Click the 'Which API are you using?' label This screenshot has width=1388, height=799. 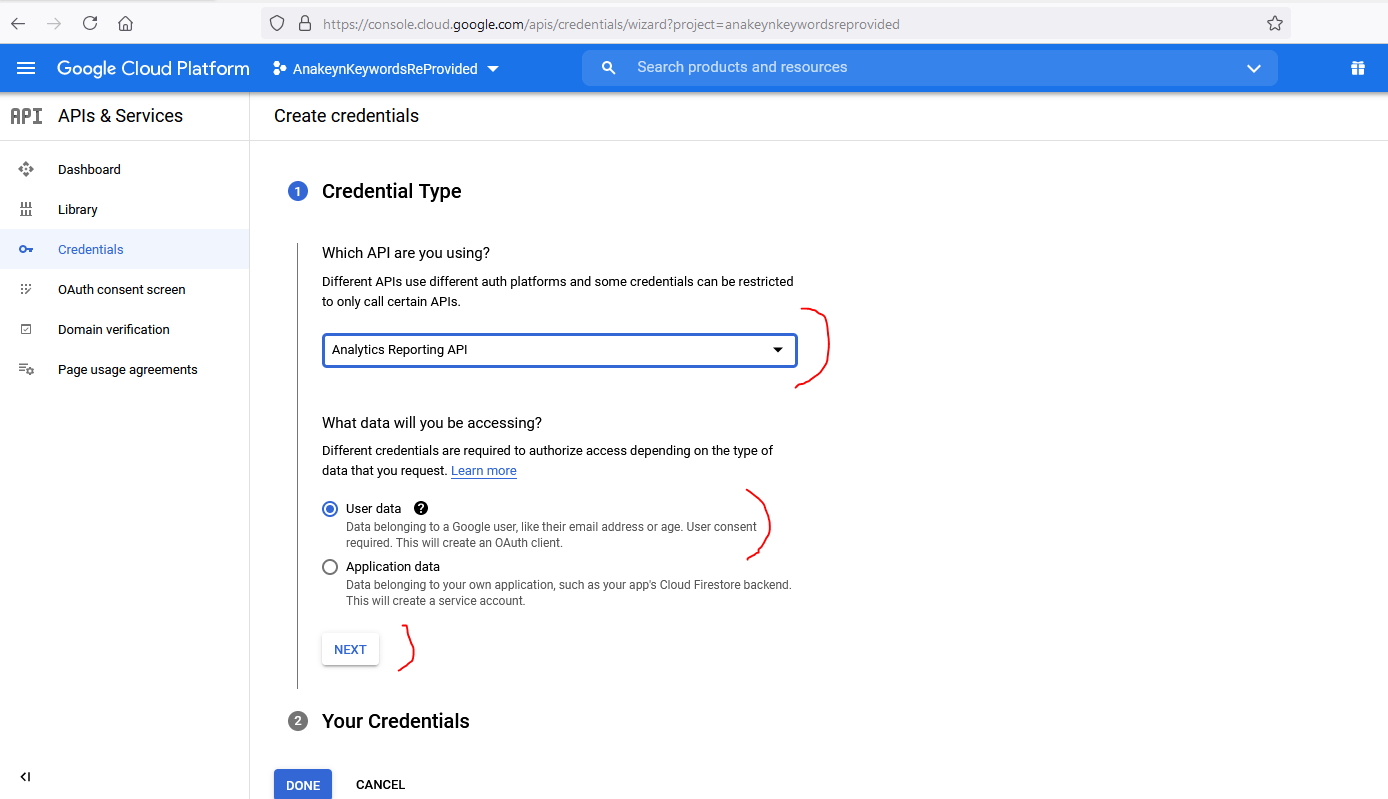pyautogui.click(x=406, y=253)
